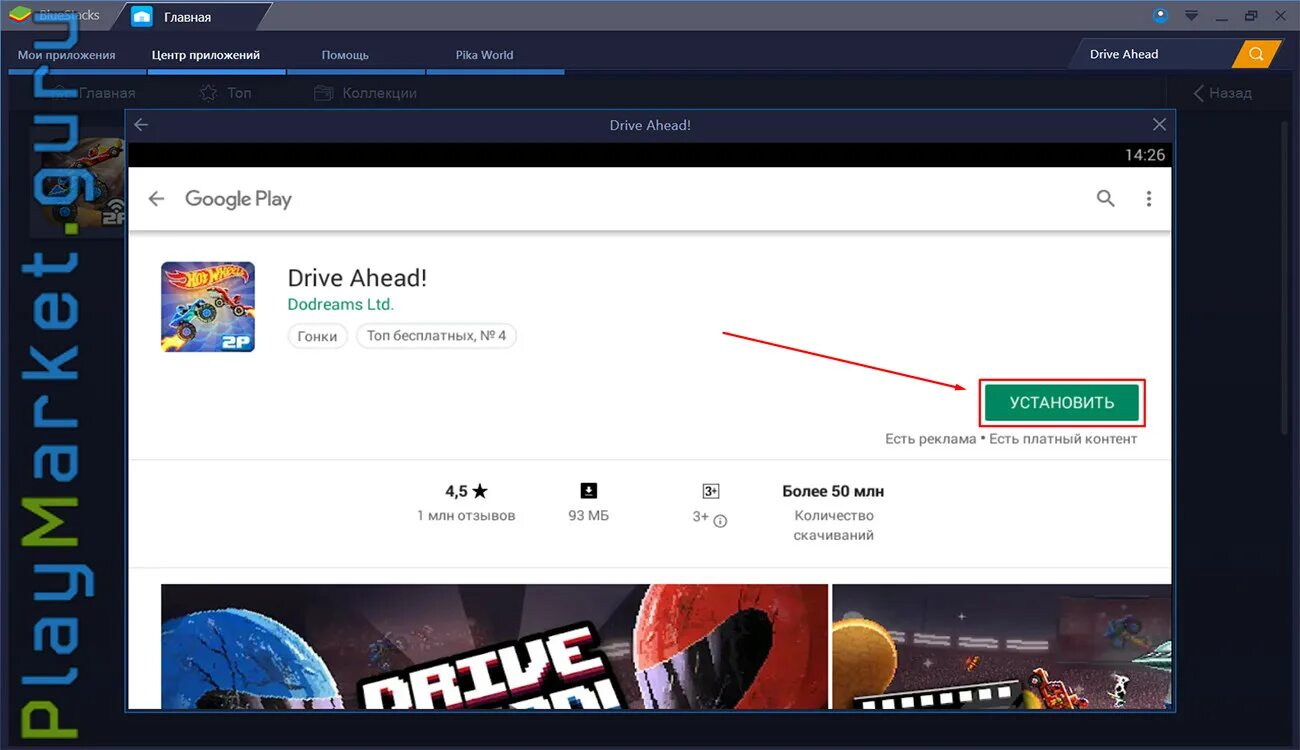Open the second gameplay screenshot

pyautogui.click(x=1001, y=646)
